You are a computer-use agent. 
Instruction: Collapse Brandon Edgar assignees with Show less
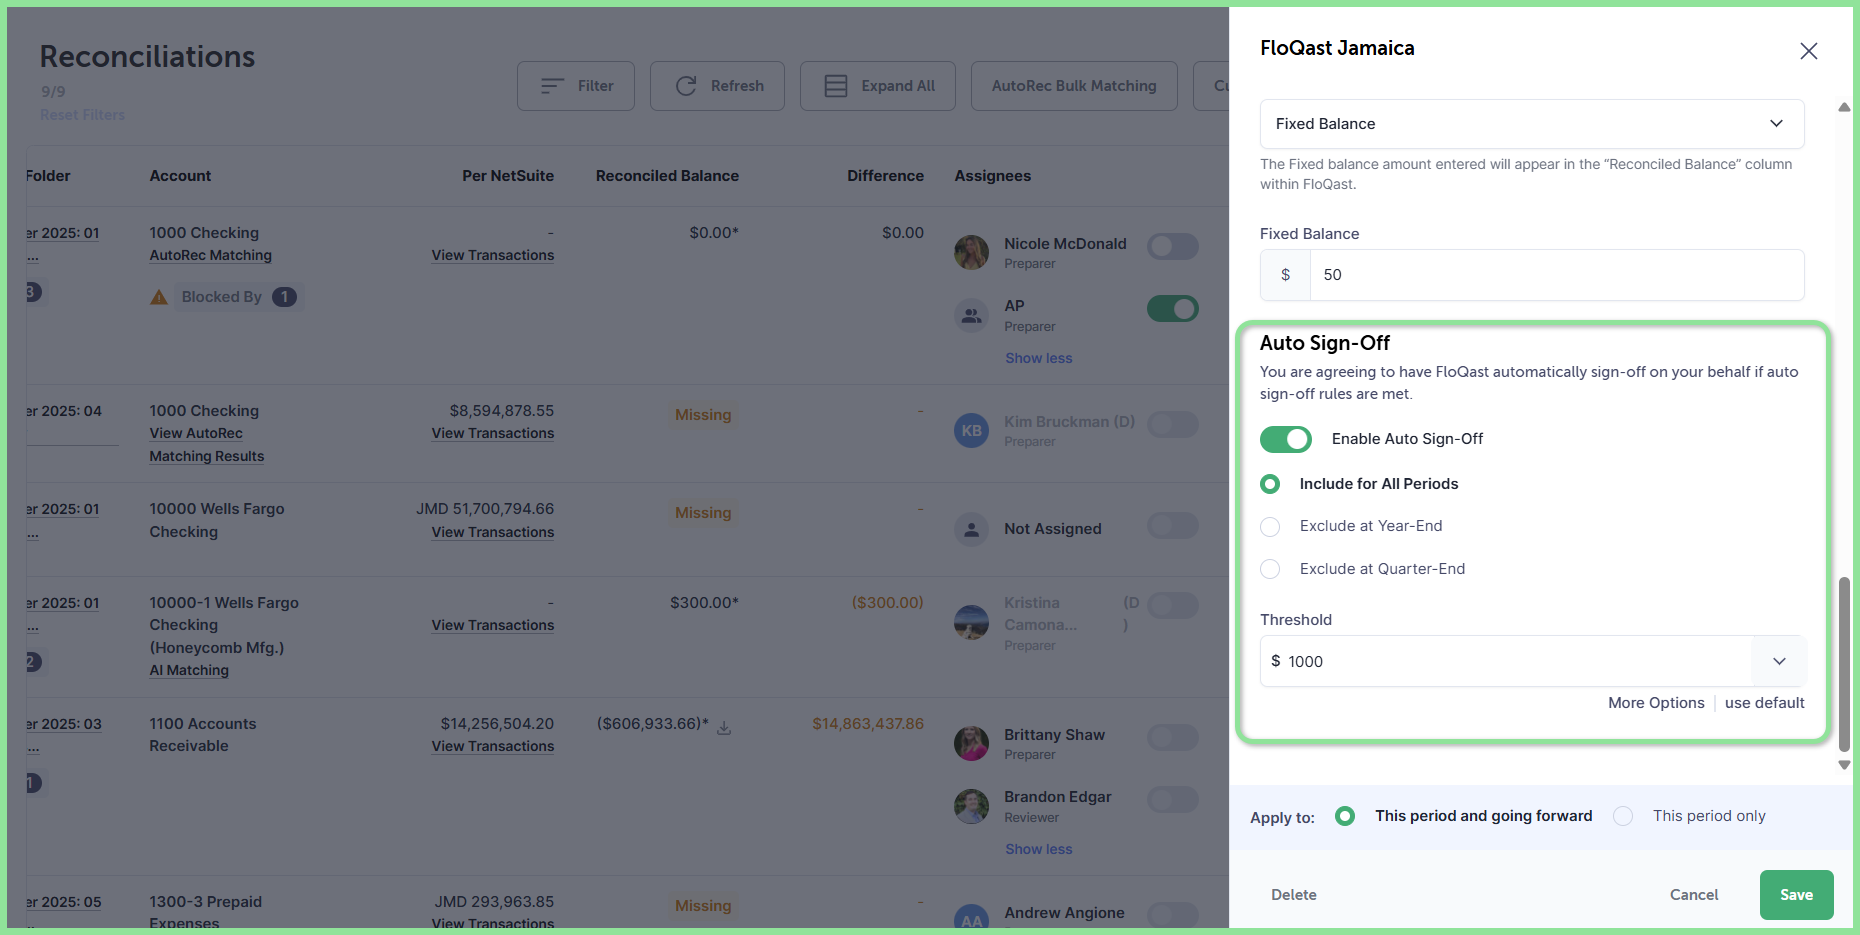(x=1038, y=849)
